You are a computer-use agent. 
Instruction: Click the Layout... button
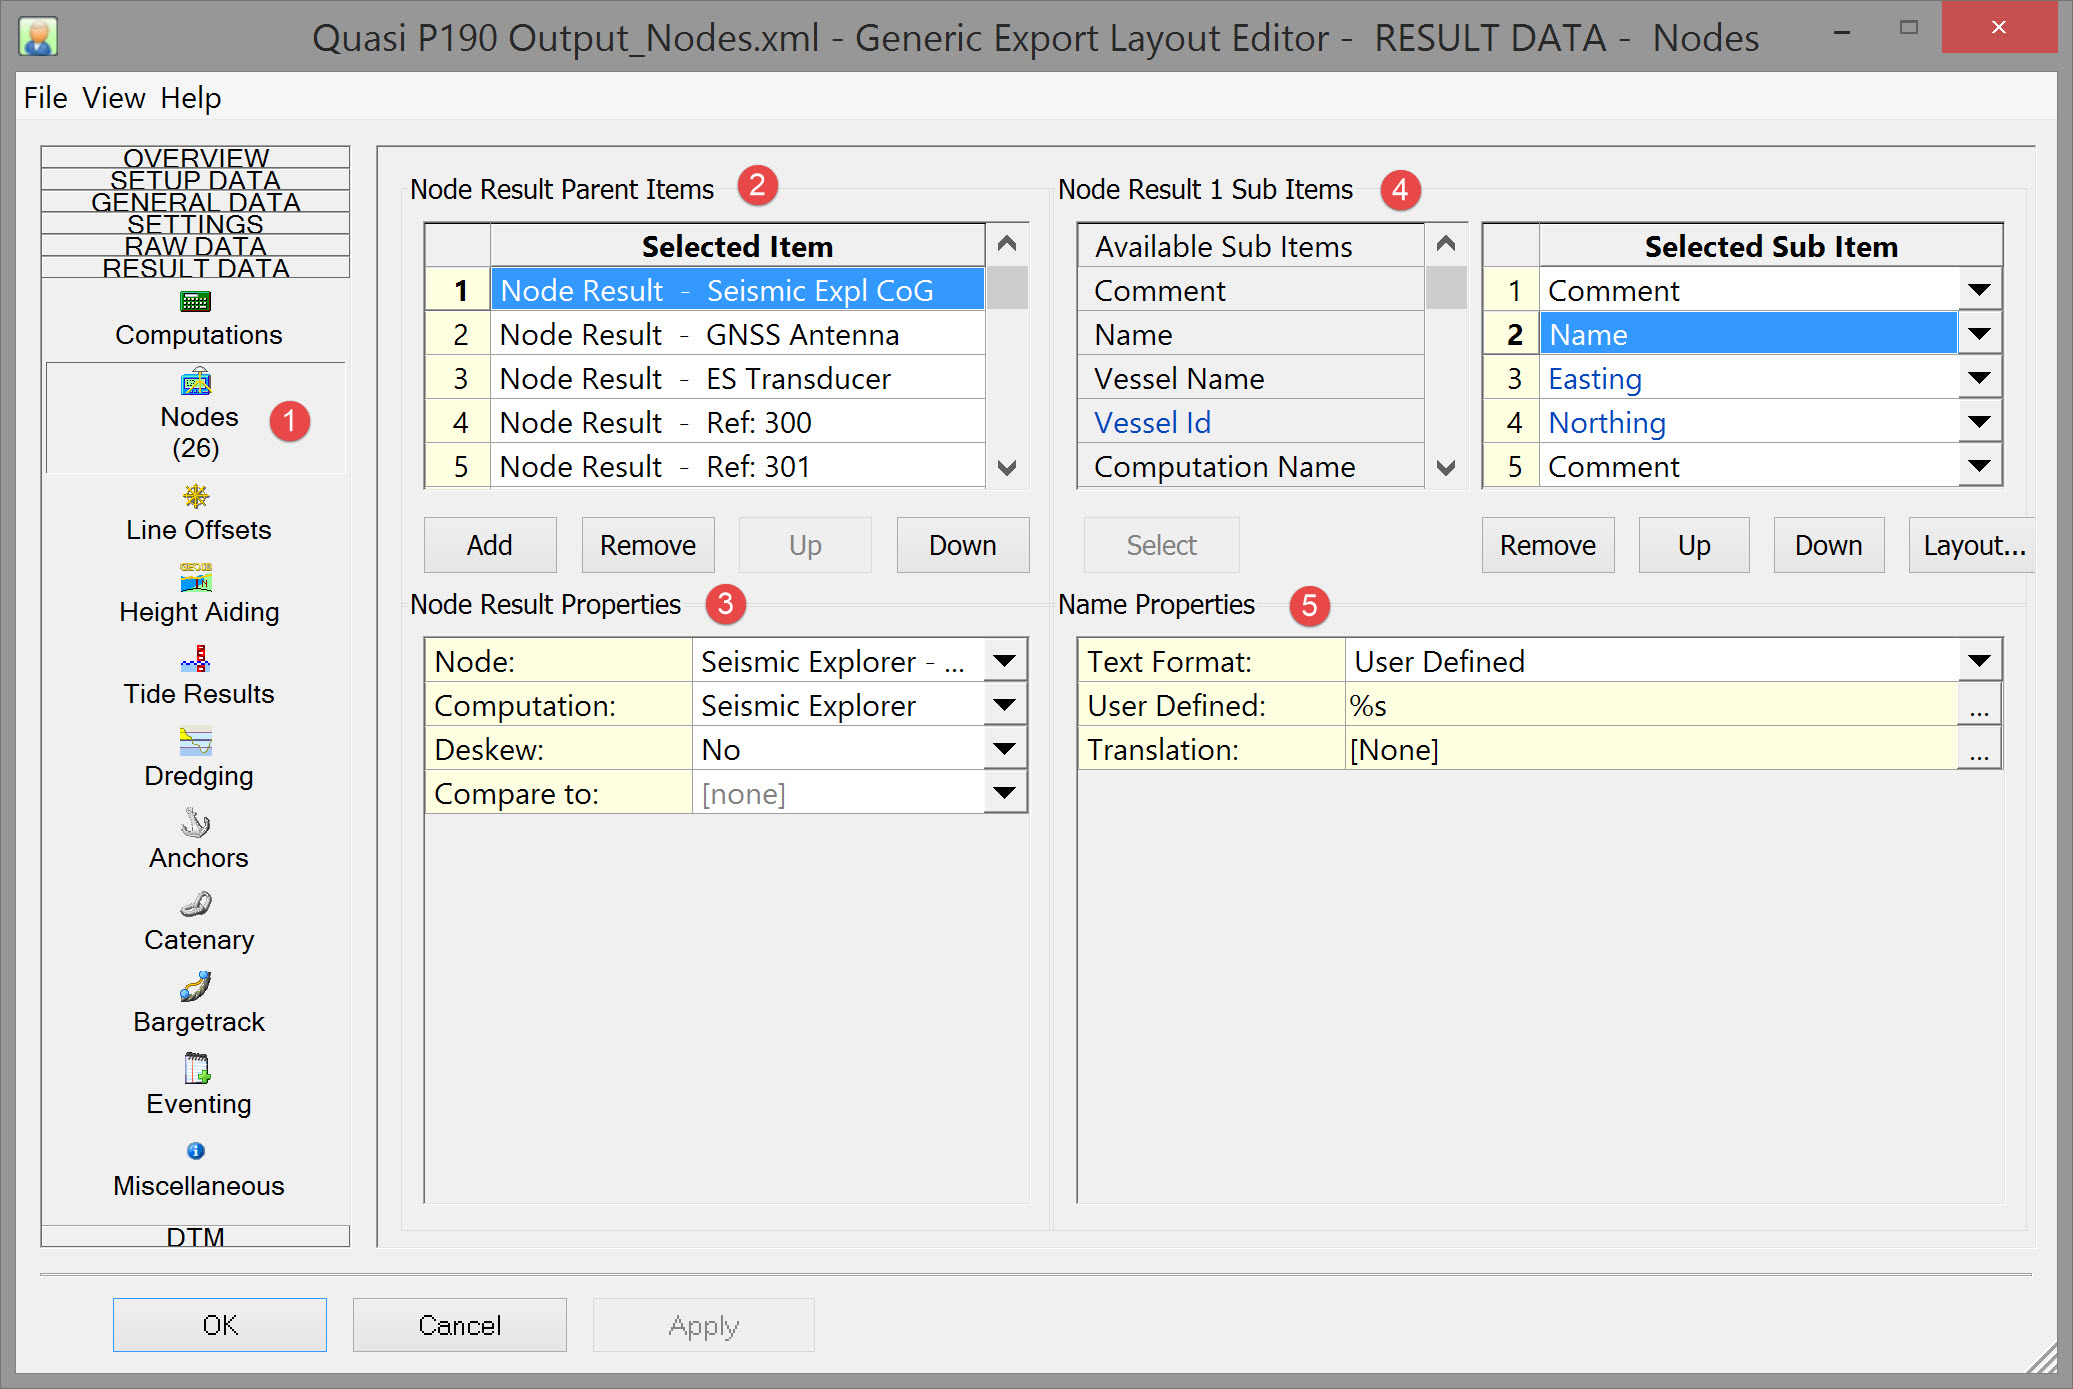point(1973,545)
